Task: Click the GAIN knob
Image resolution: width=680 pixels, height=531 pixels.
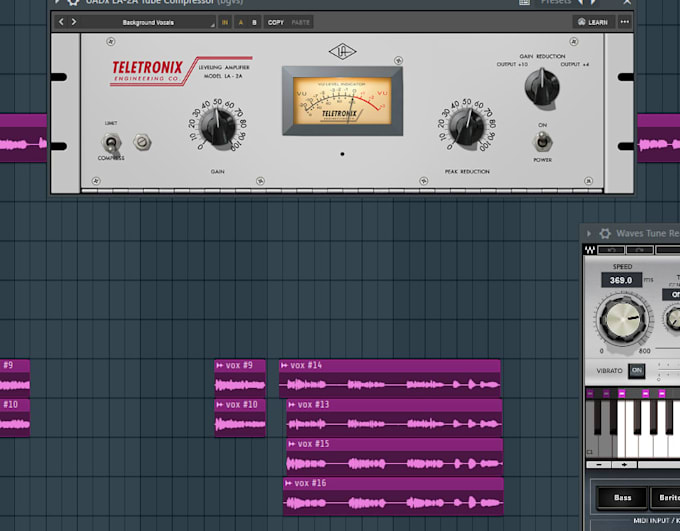Action: point(218,128)
